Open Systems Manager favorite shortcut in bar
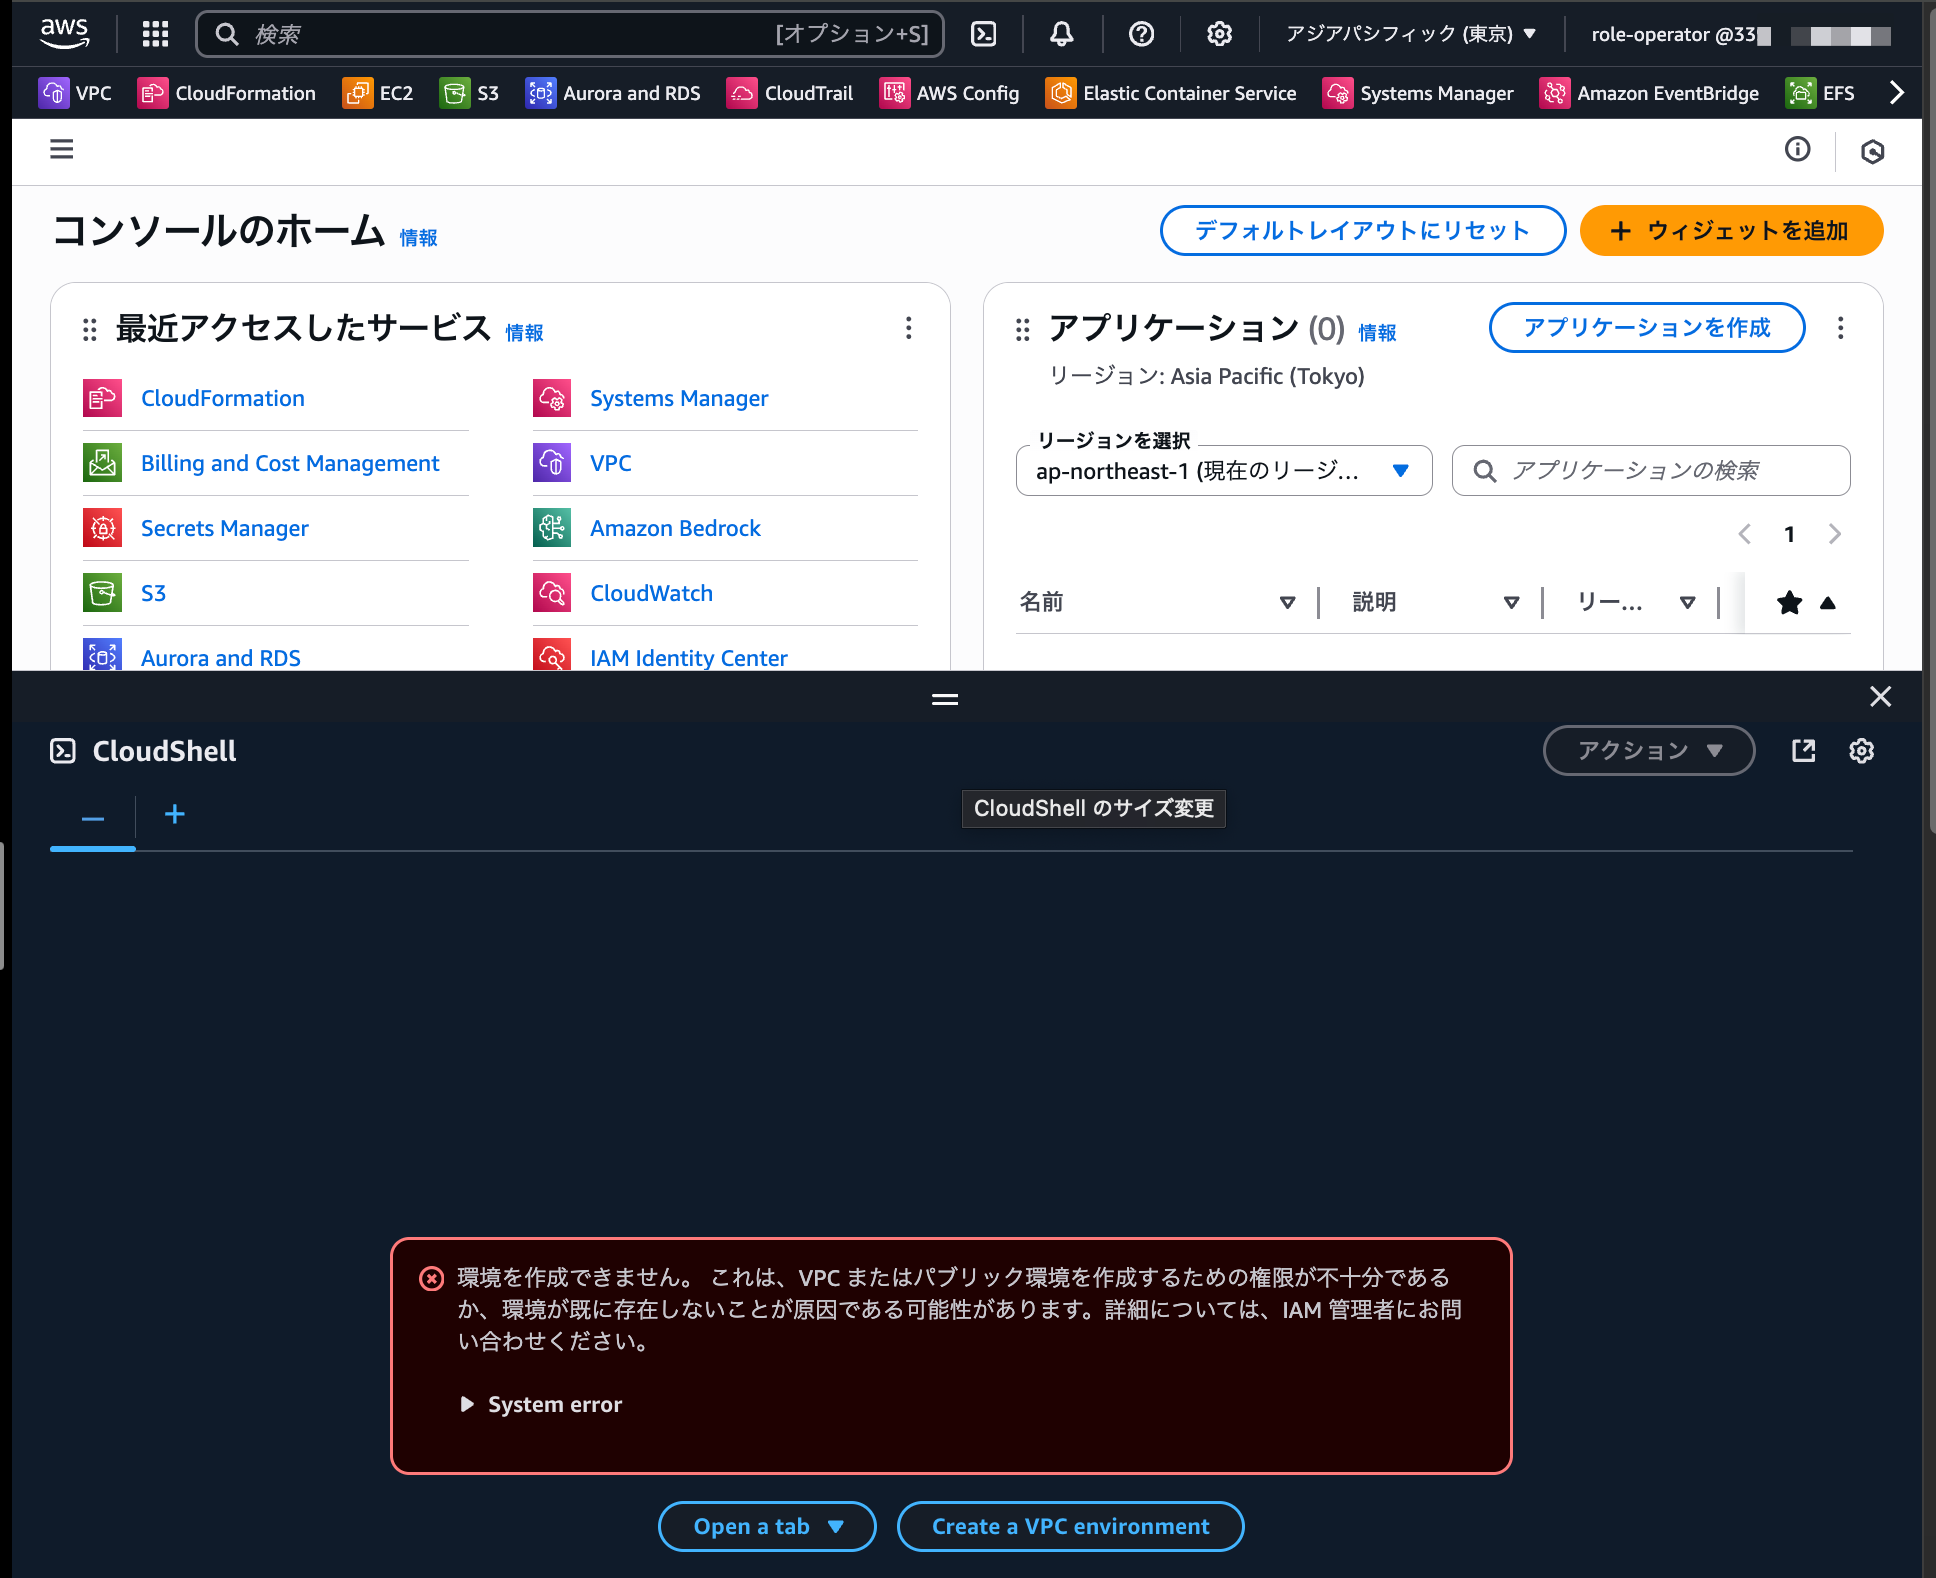 coord(1418,93)
